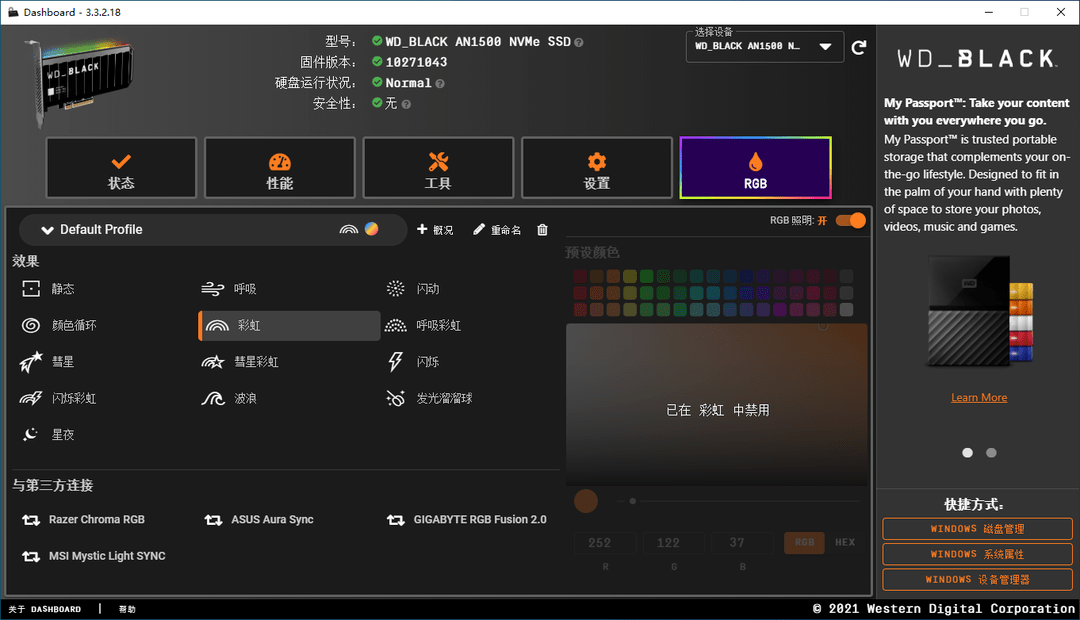The height and width of the screenshot is (620, 1080).
Task: Choose the 呼吸 breathing effect
Action: coord(229,289)
